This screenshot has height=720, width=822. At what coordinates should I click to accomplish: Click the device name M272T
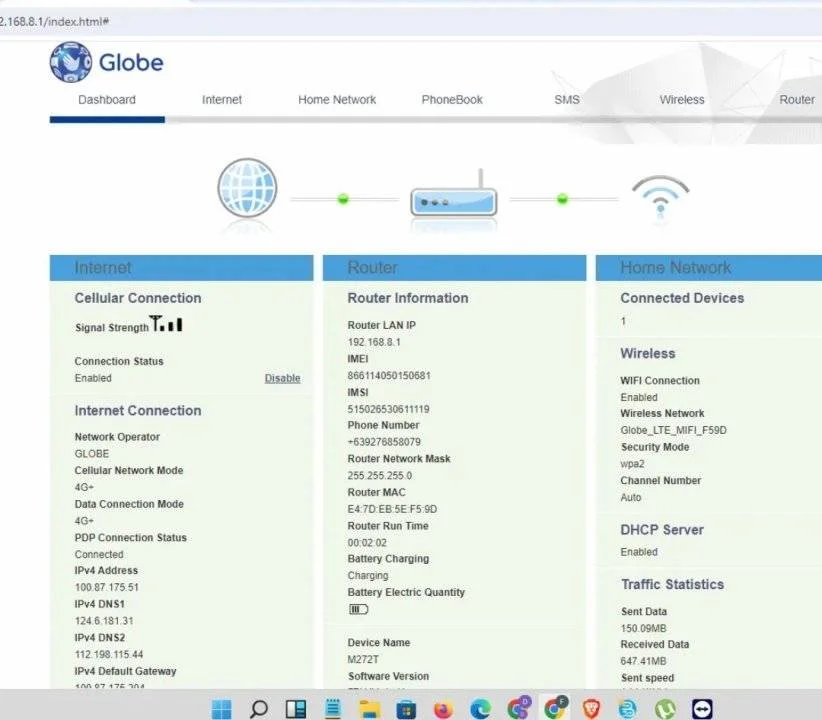coord(363,659)
